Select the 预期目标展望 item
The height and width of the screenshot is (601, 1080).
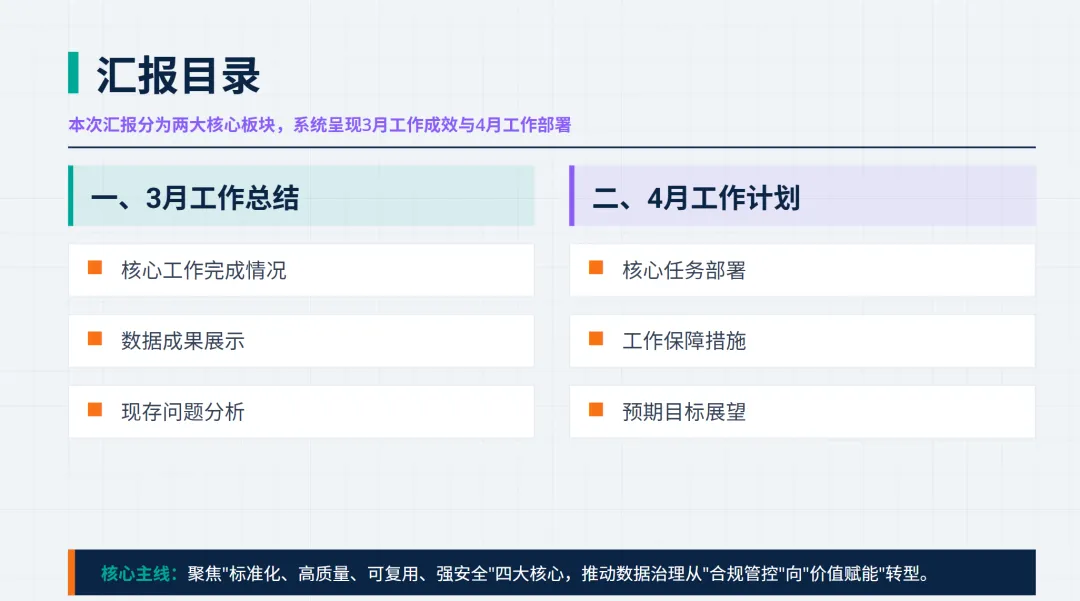[x=802, y=412]
